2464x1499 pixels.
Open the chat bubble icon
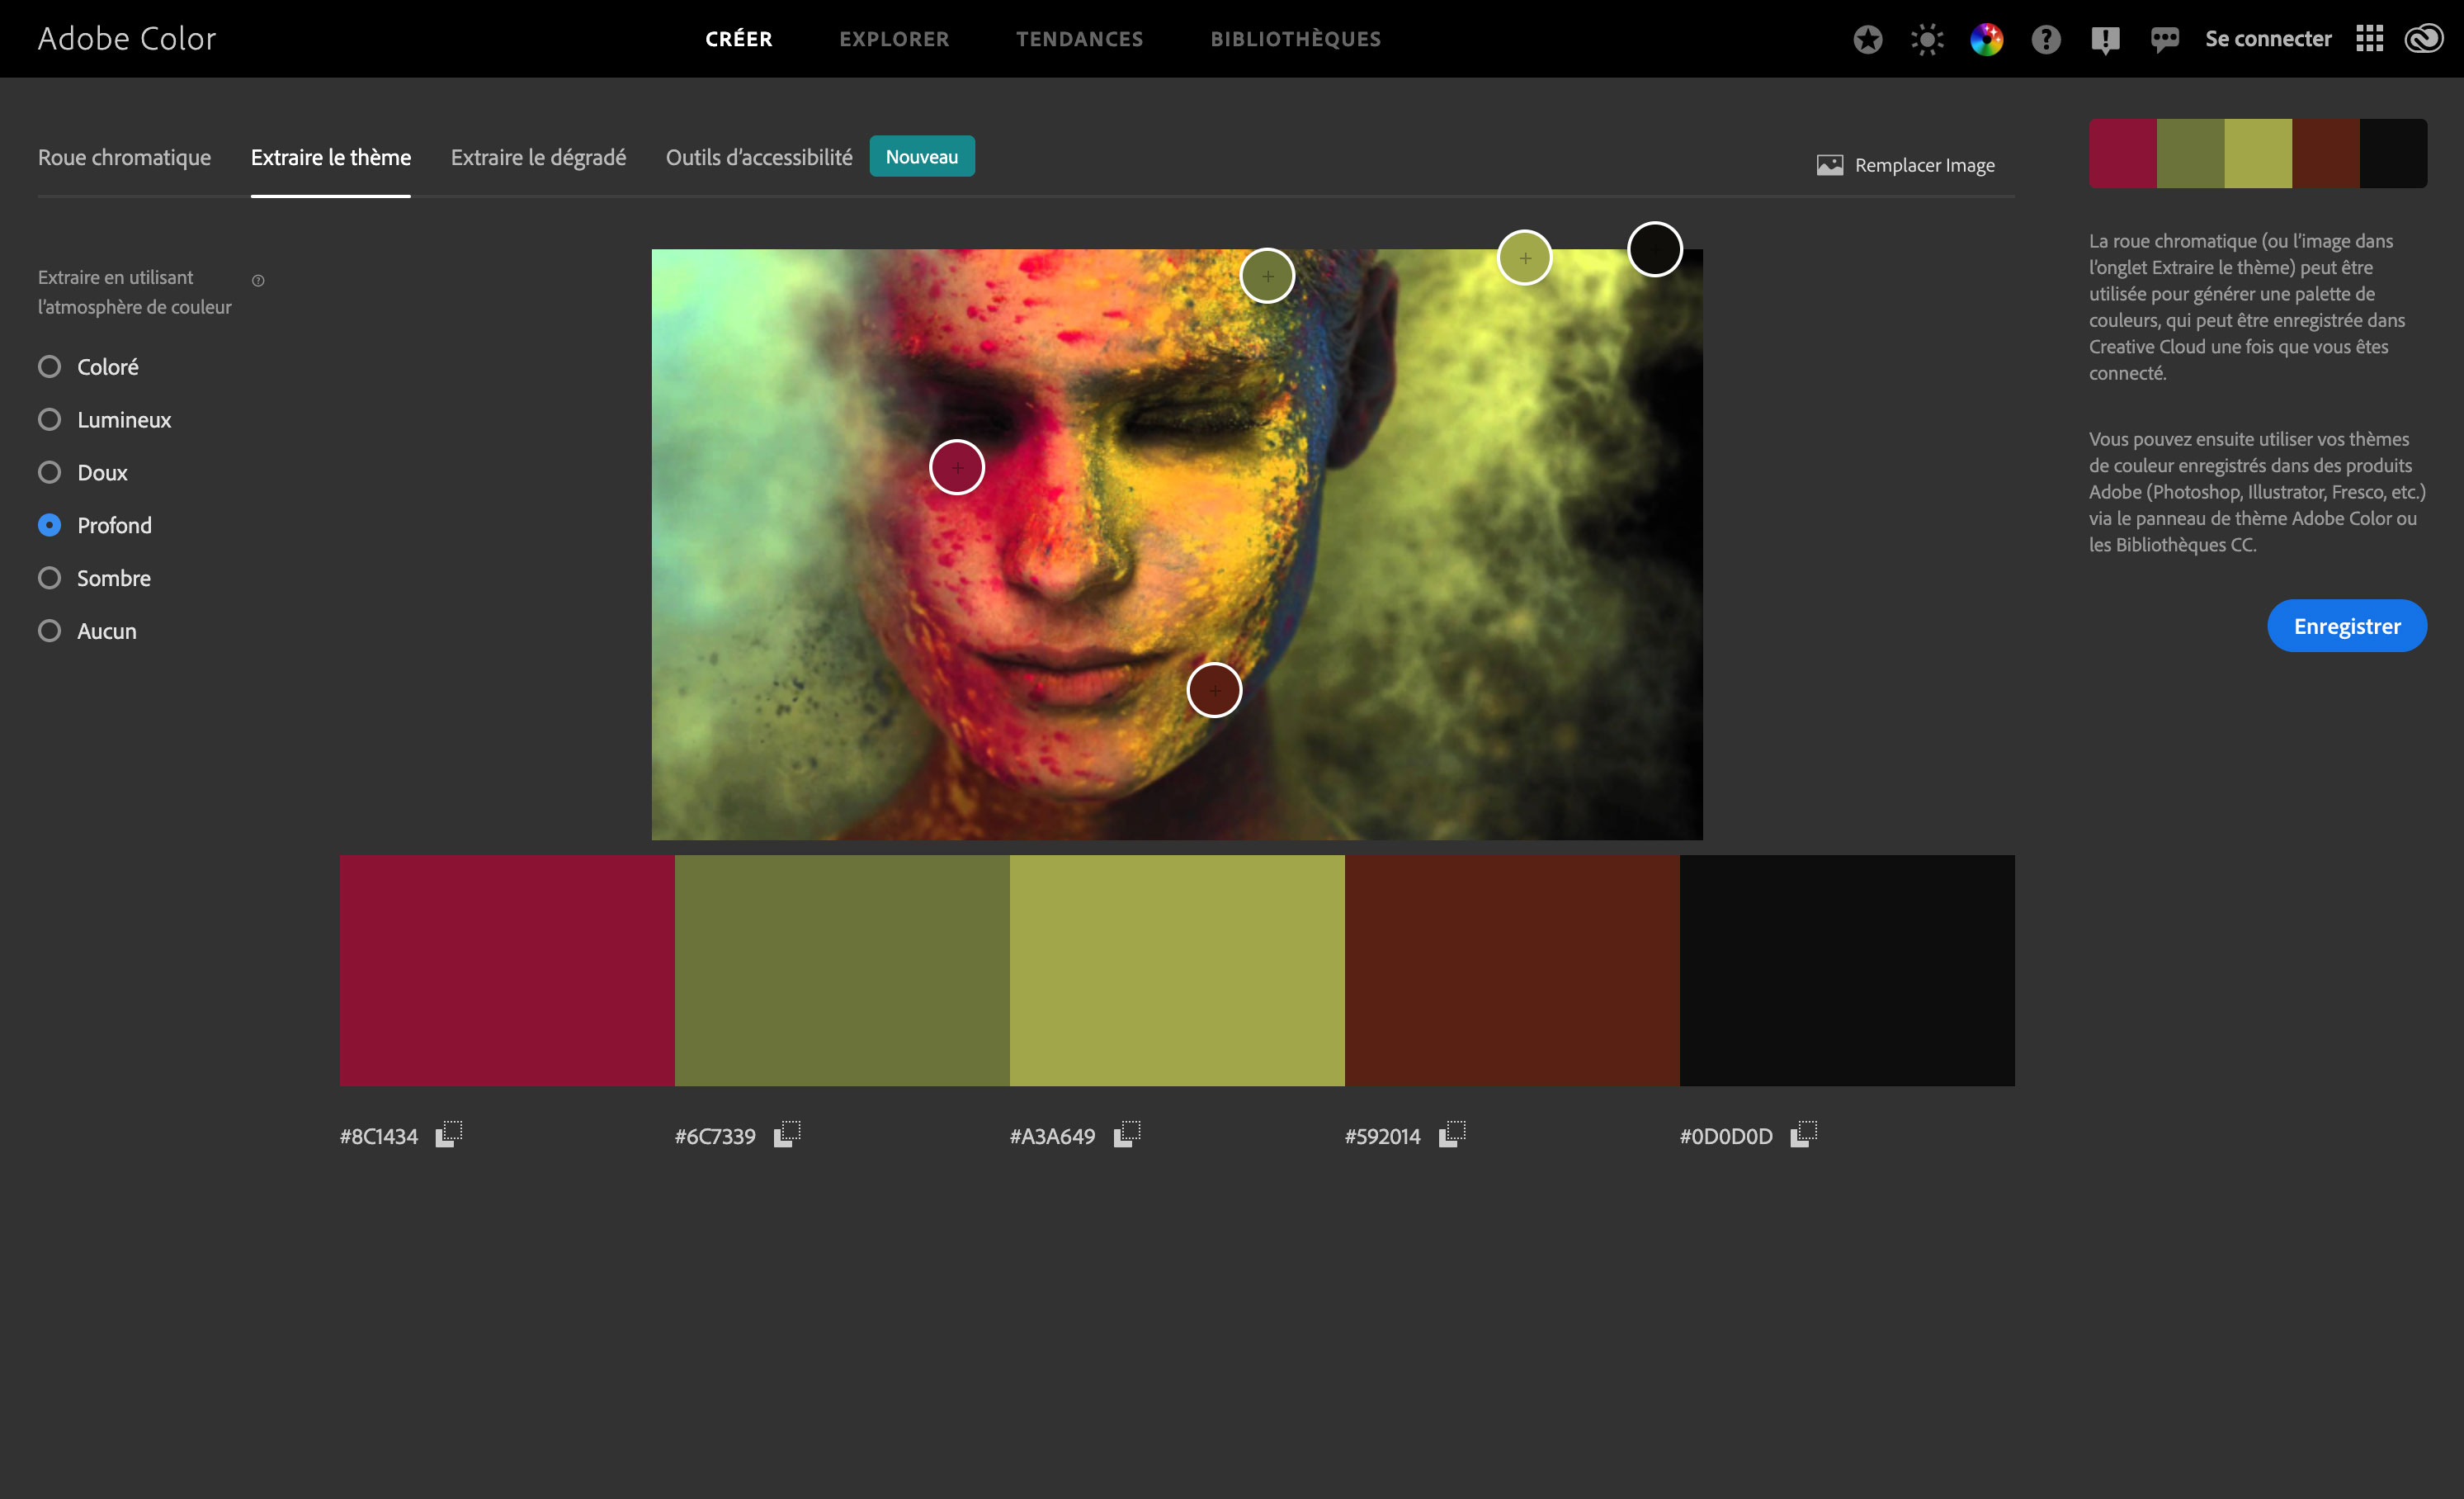pyautogui.click(x=2164, y=38)
